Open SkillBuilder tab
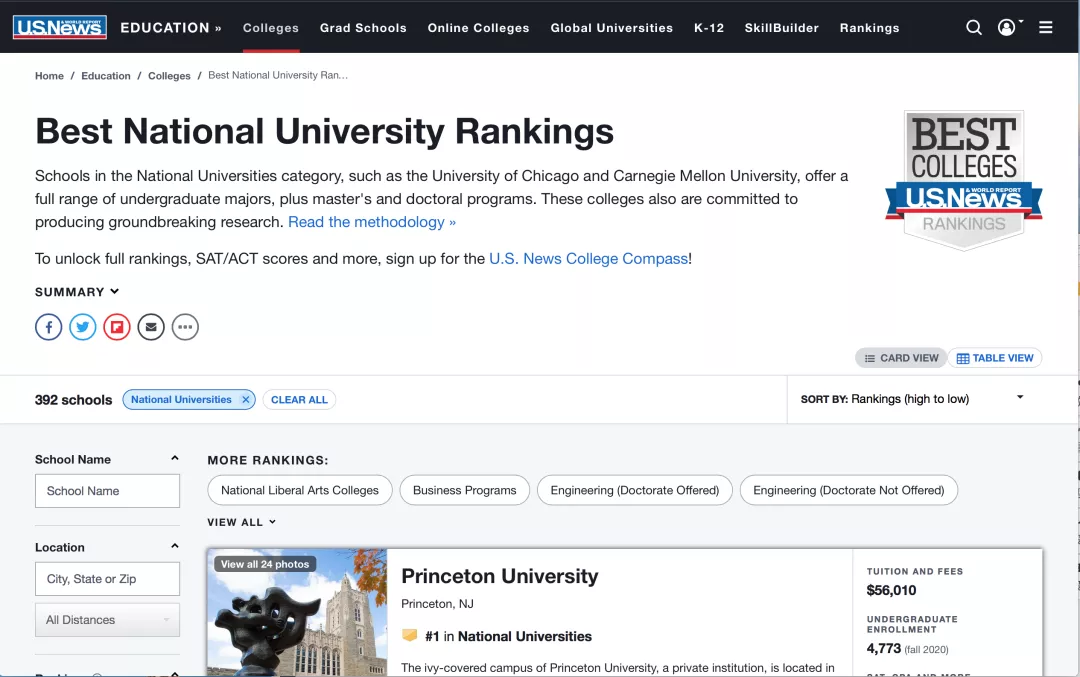The width and height of the screenshot is (1080, 677). click(782, 28)
